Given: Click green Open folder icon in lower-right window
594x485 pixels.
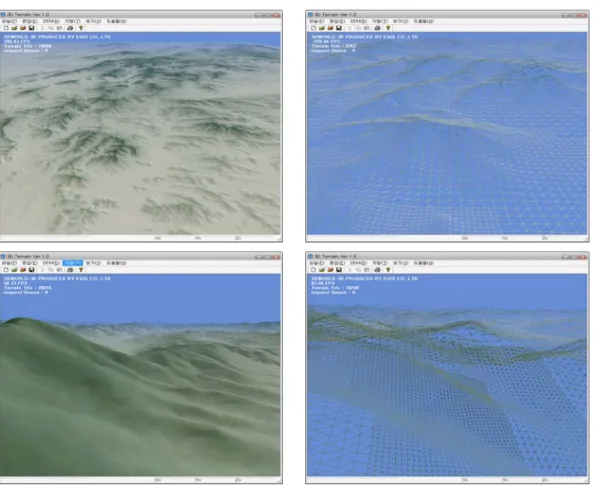Looking at the screenshot, I should pos(322,270).
